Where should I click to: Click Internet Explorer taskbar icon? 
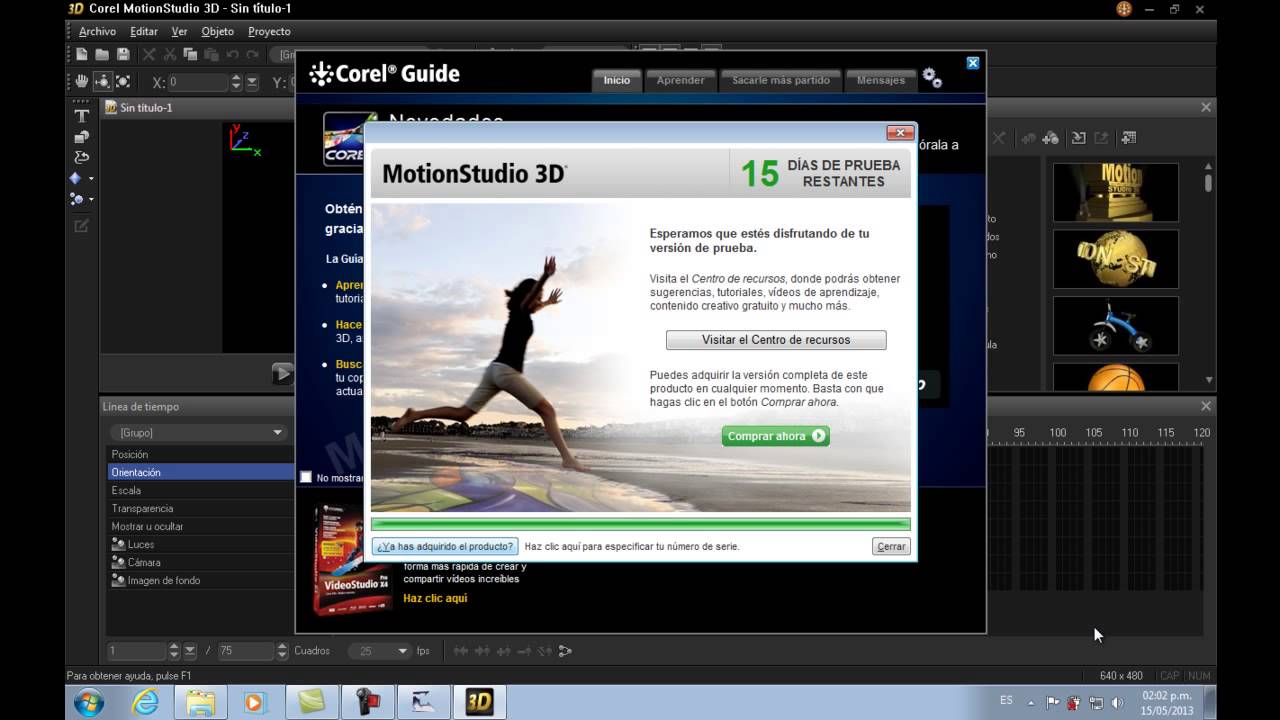click(145, 702)
